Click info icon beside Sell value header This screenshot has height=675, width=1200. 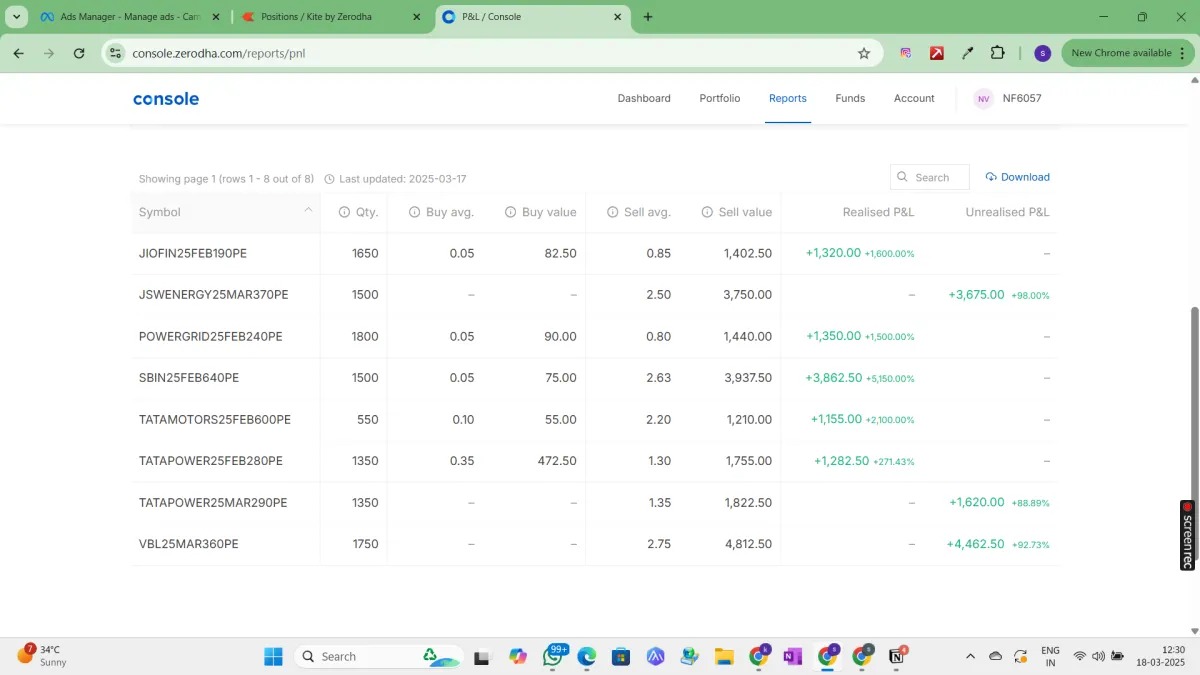[x=707, y=212]
